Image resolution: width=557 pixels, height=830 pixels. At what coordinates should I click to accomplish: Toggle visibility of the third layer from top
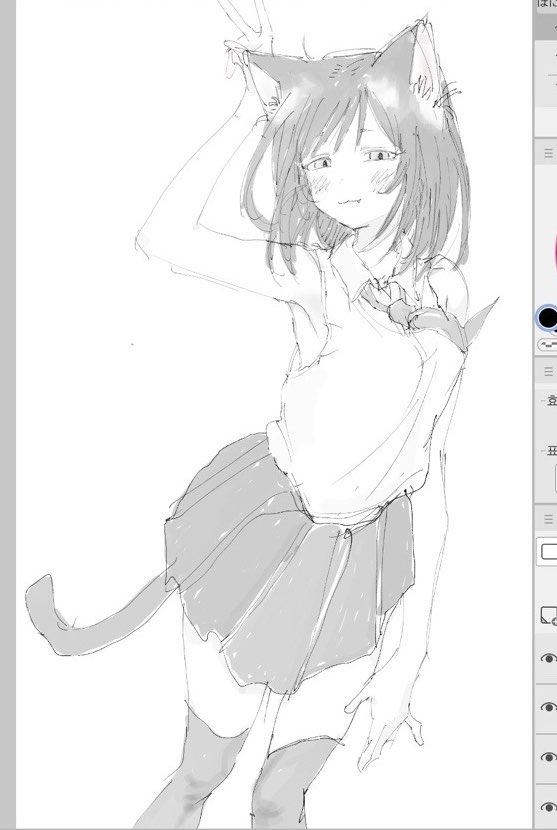pos(549,757)
